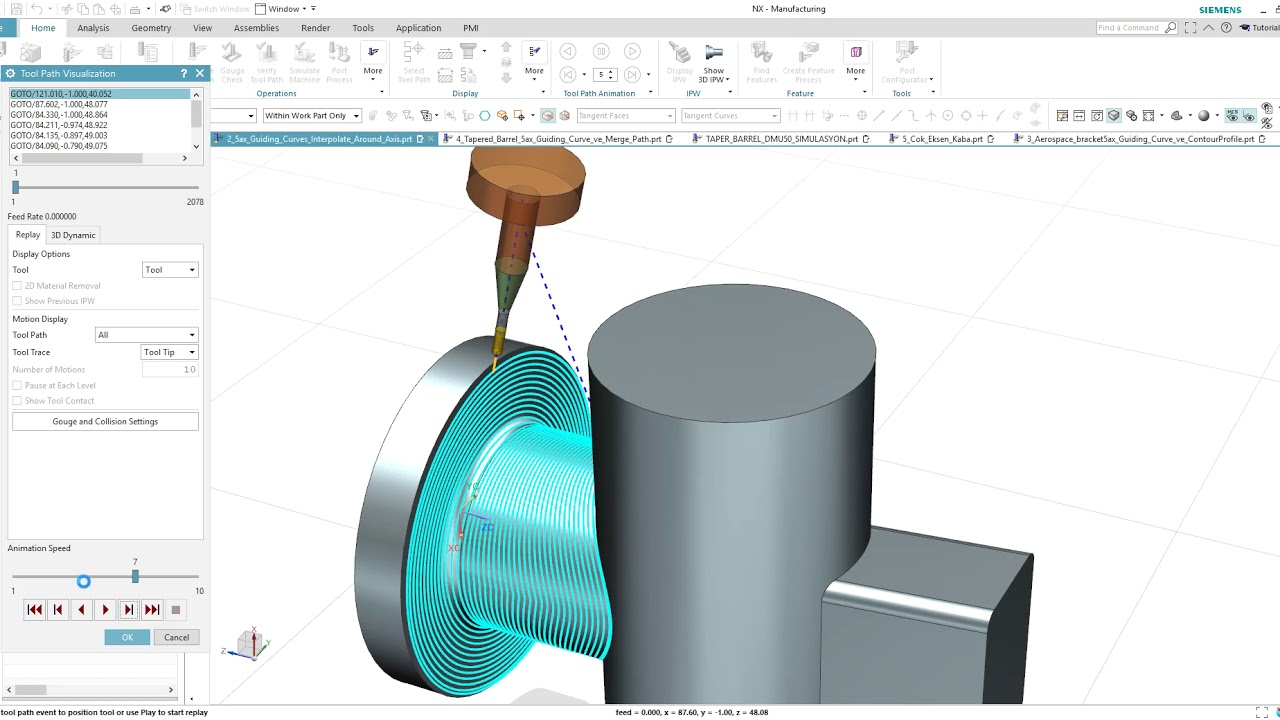Screen dimensions: 1280x720
Task: Select GOTO/84.135,-0.897,49.003 list row
Action: (99, 135)
